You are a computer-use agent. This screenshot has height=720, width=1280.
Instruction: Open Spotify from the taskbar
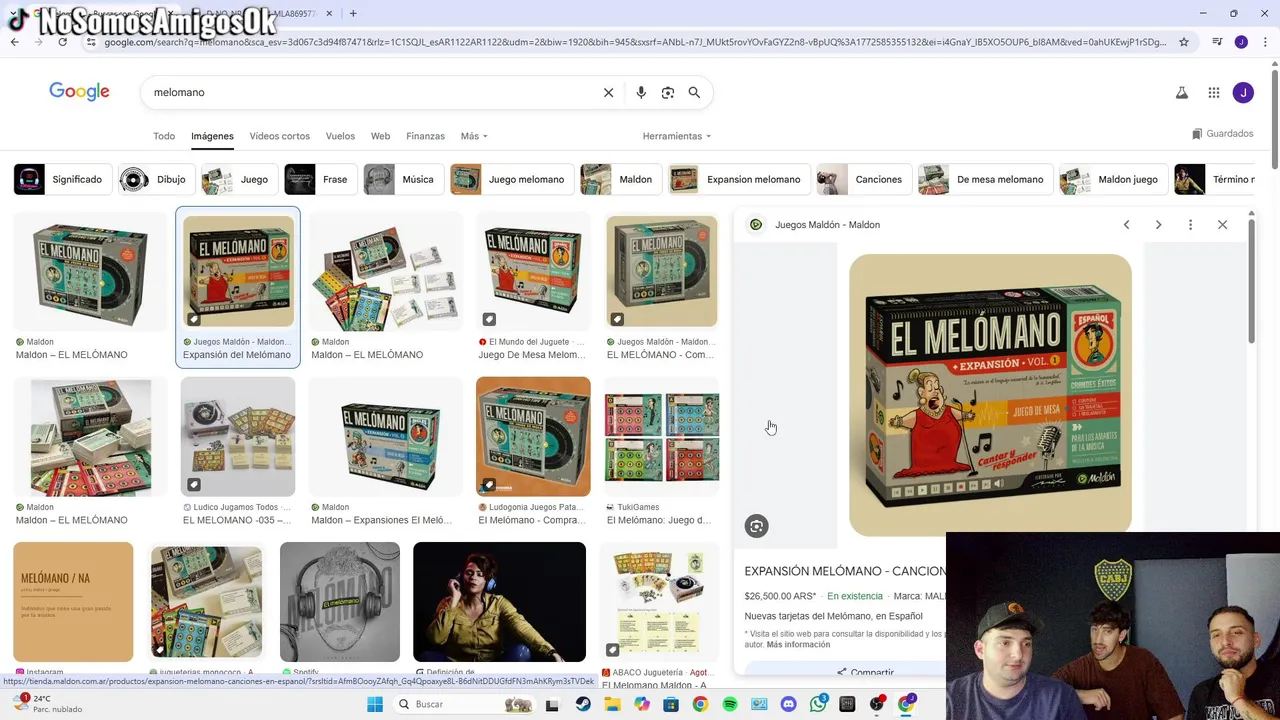pyautogui.click(x=730, y=704)
